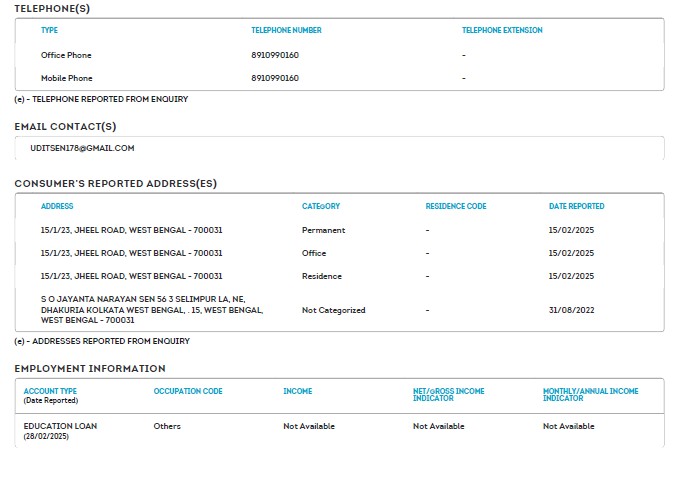680x498 pixels.
Task: Select the Office address category cell
Action: click(x=314, y=253)
